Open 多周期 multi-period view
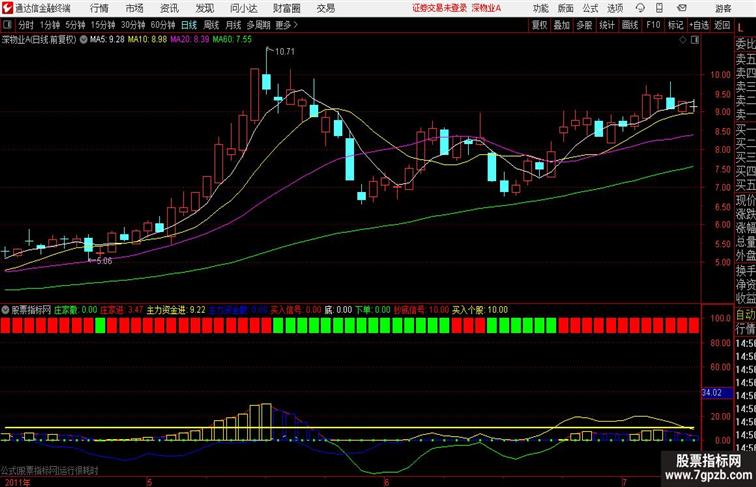This screenshot has width=756, height=487. coord(258,25)
